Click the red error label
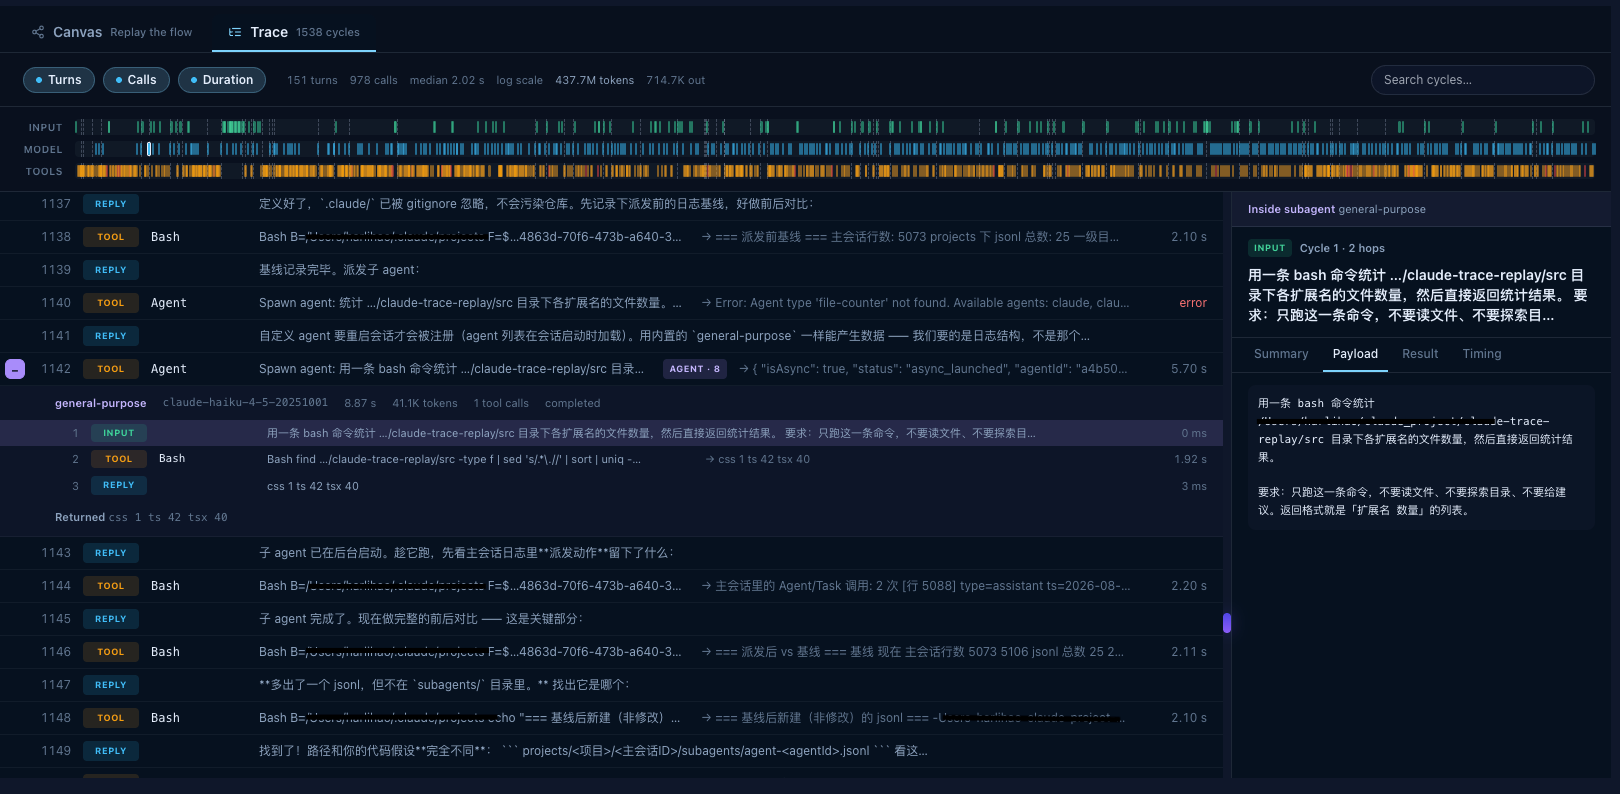The image size is (1620, 794). [1193, 303]
